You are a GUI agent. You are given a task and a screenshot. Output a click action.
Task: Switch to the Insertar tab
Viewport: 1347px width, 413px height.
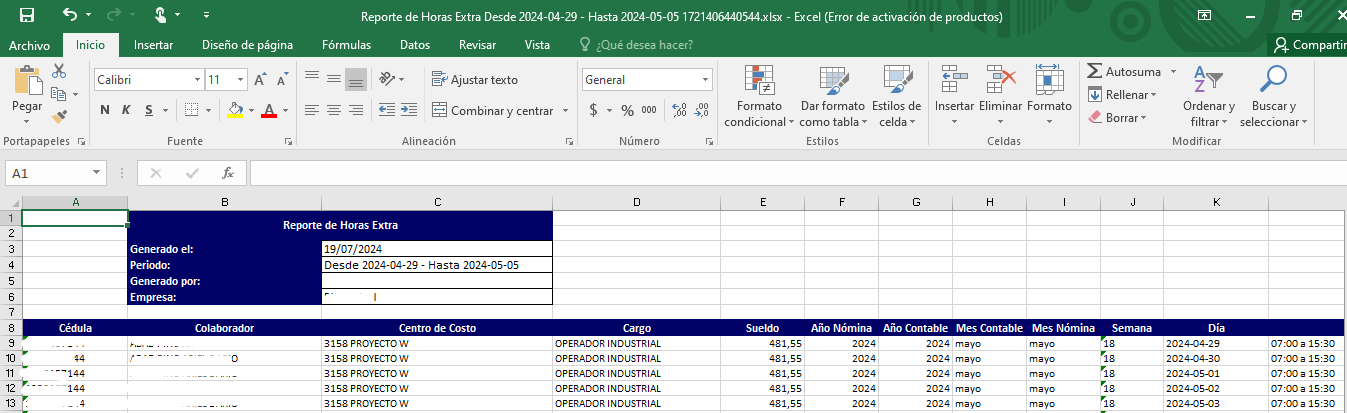[153, 45]
